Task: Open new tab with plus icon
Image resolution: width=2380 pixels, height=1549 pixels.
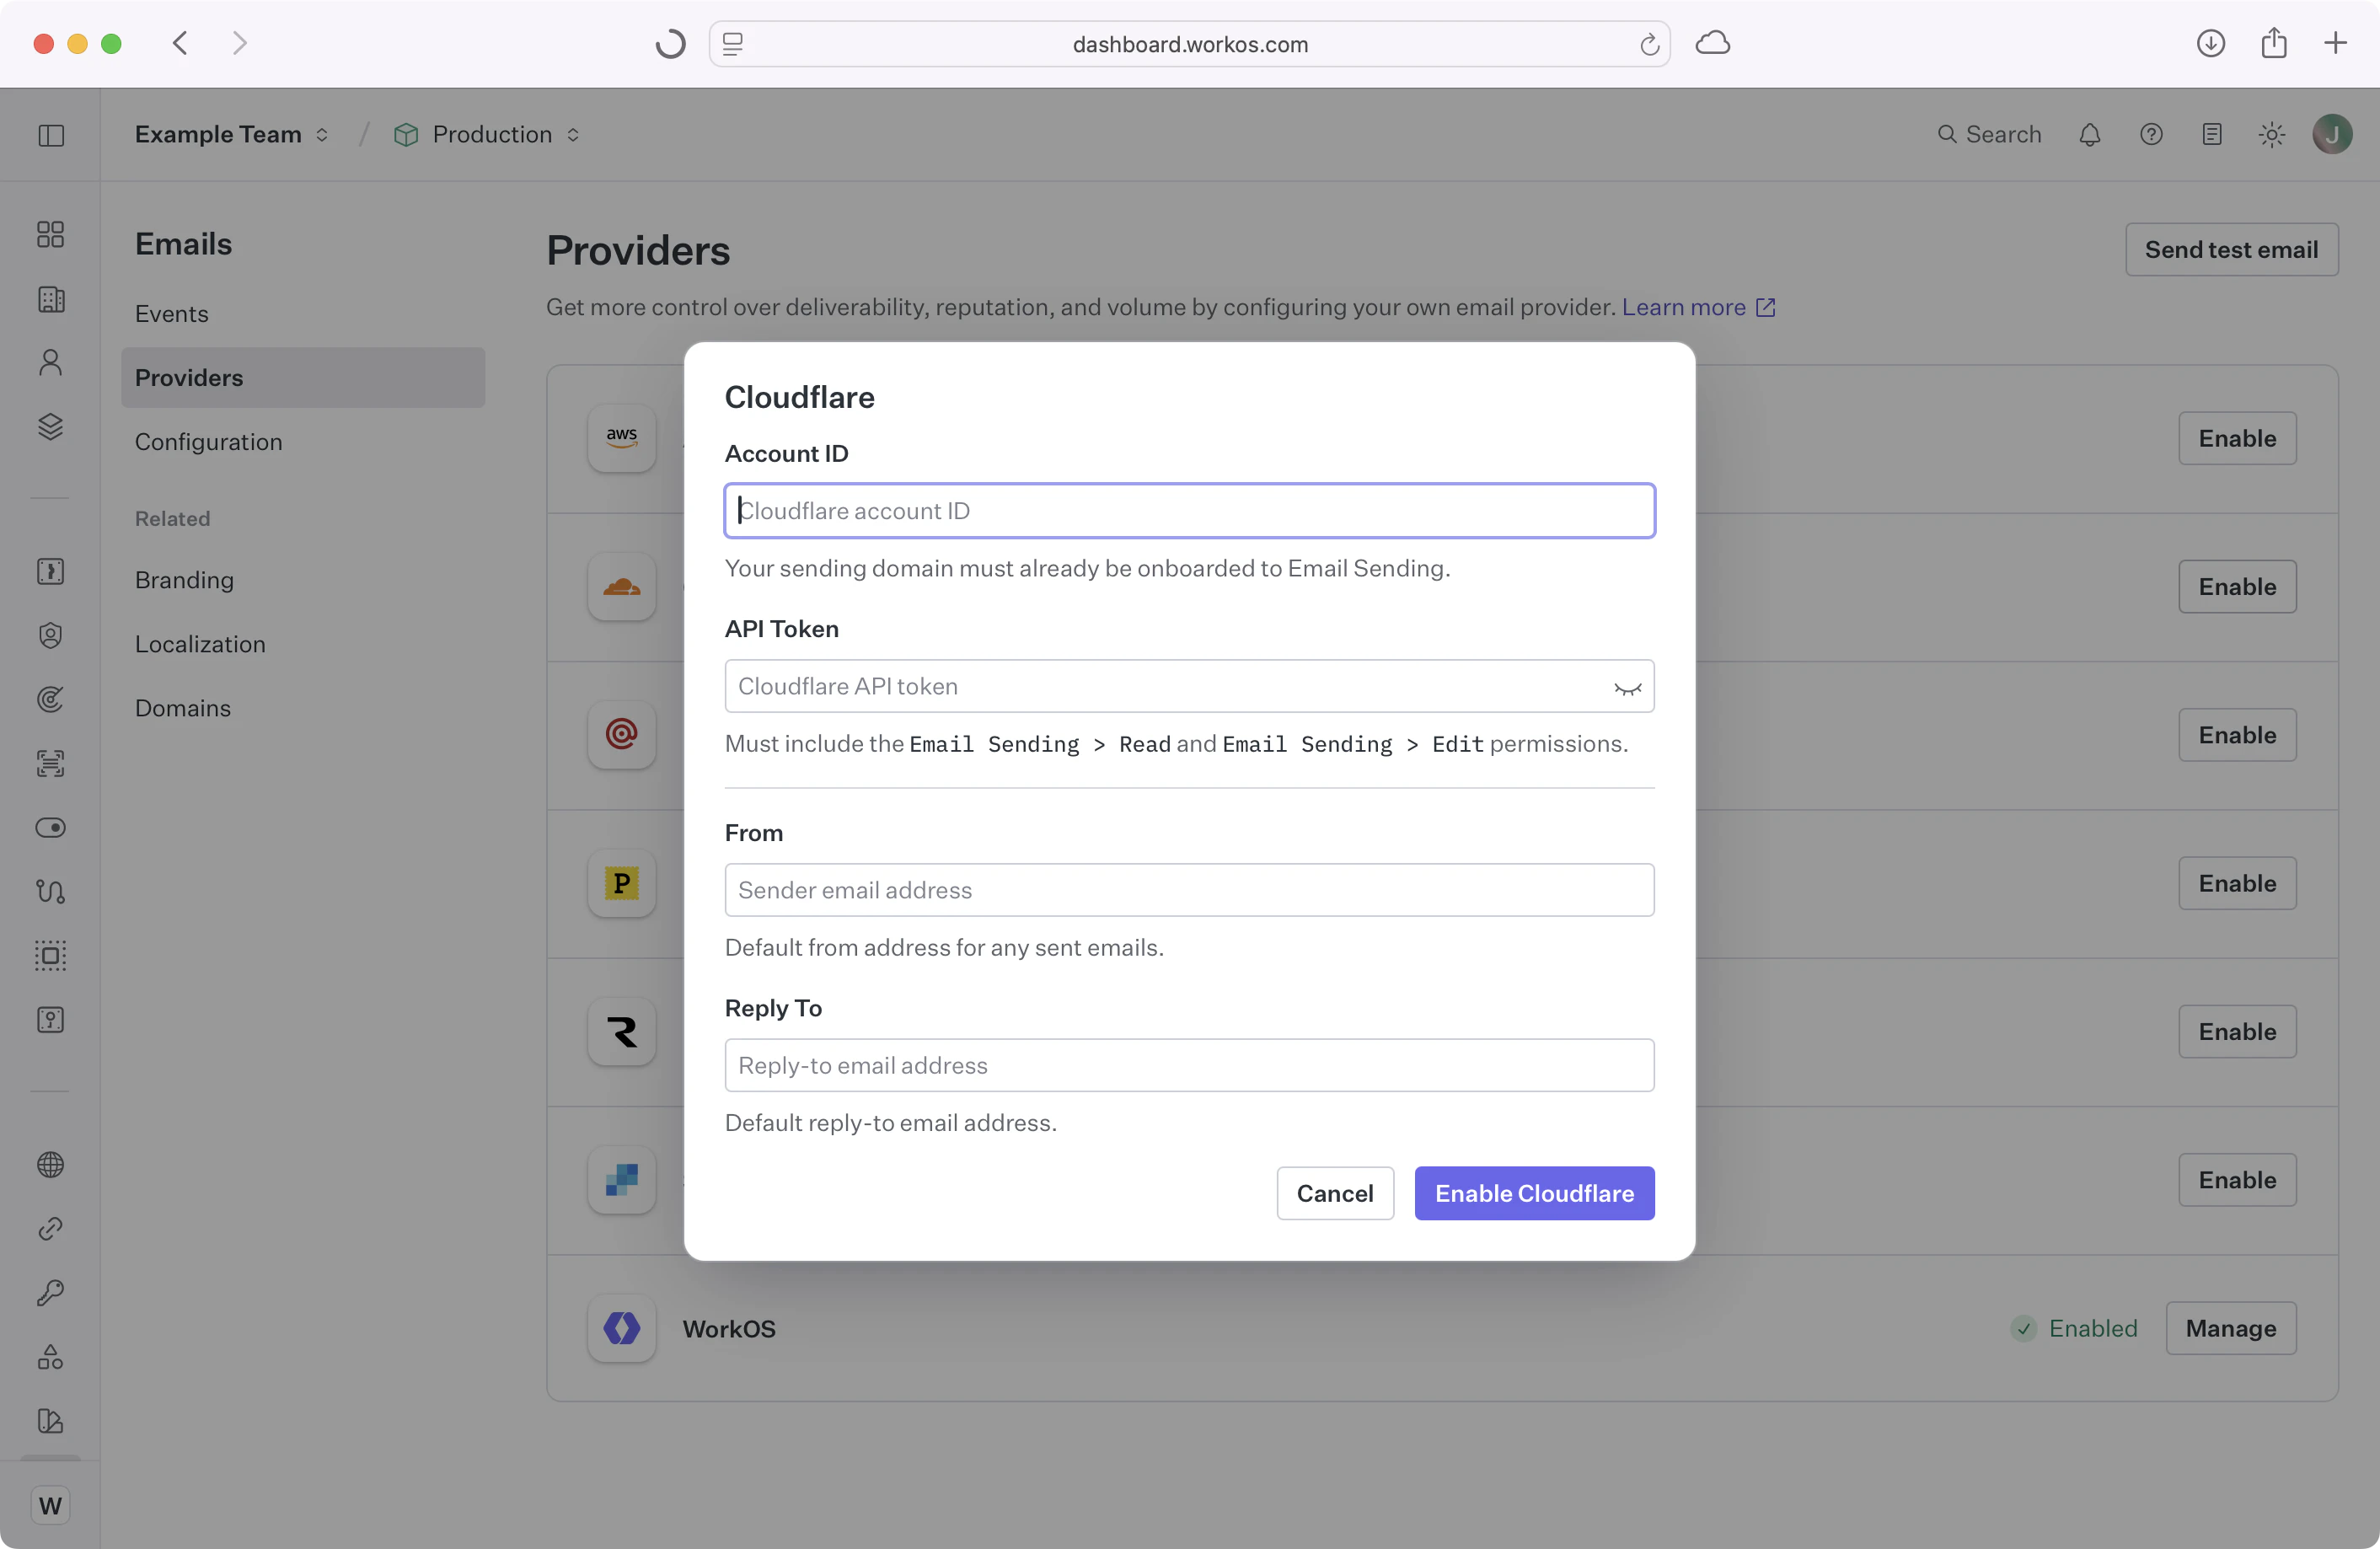Action: pos(2335,43)
